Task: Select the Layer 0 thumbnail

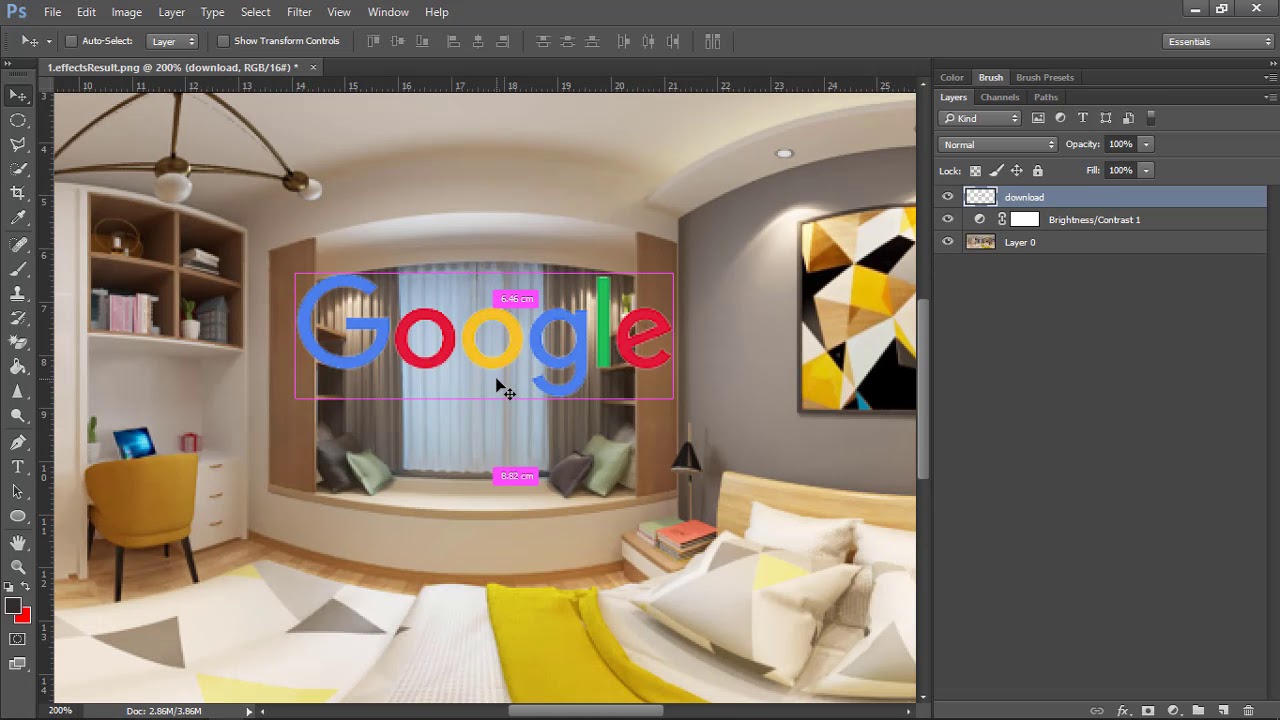Action: (x=980, y=242)
